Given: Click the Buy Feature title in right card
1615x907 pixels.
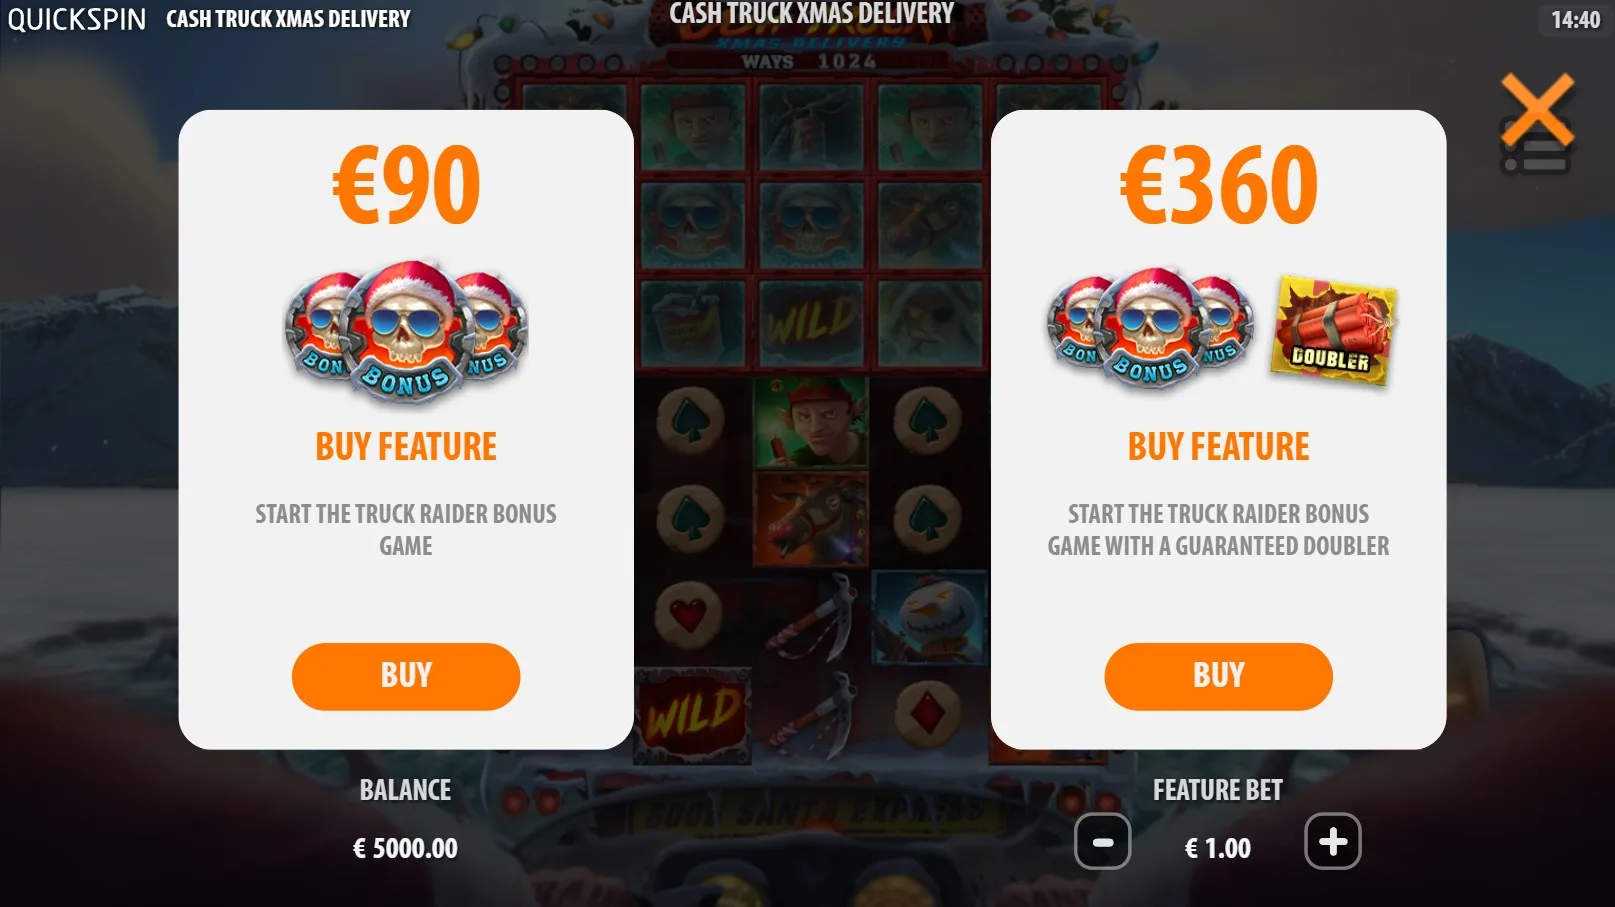Looking at the screenshot, I should coord(1218,446).
